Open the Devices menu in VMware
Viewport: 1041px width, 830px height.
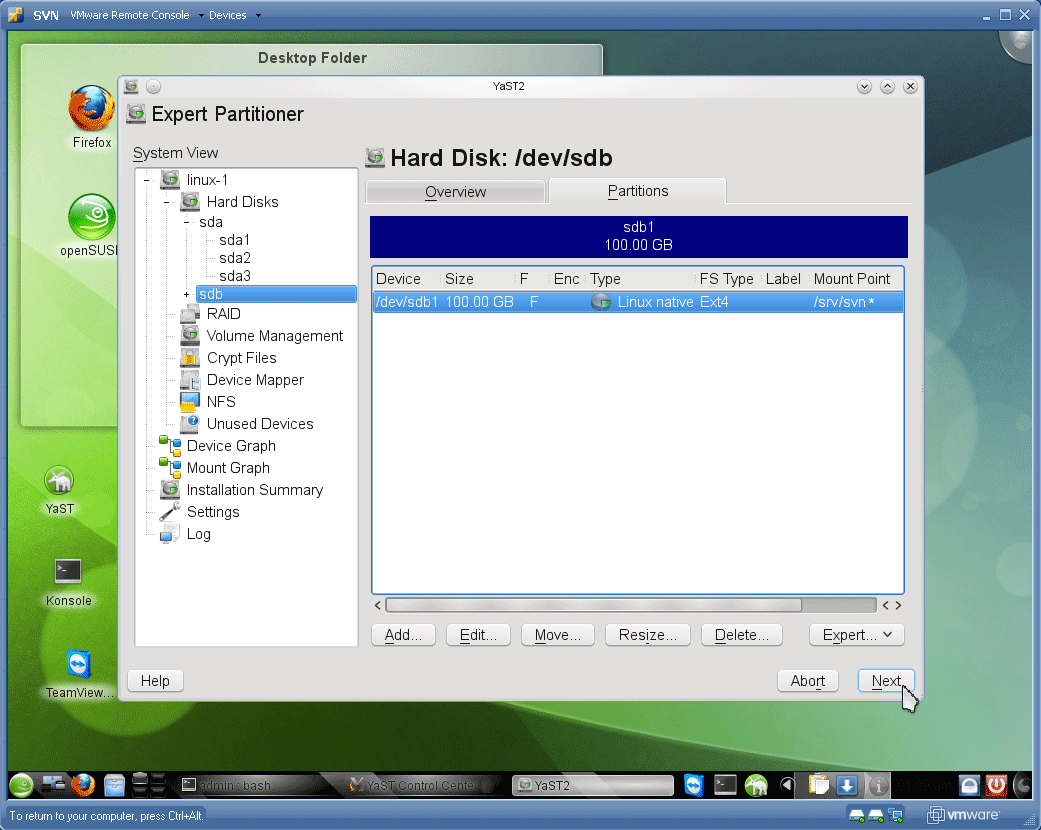[x=234, y=15]
